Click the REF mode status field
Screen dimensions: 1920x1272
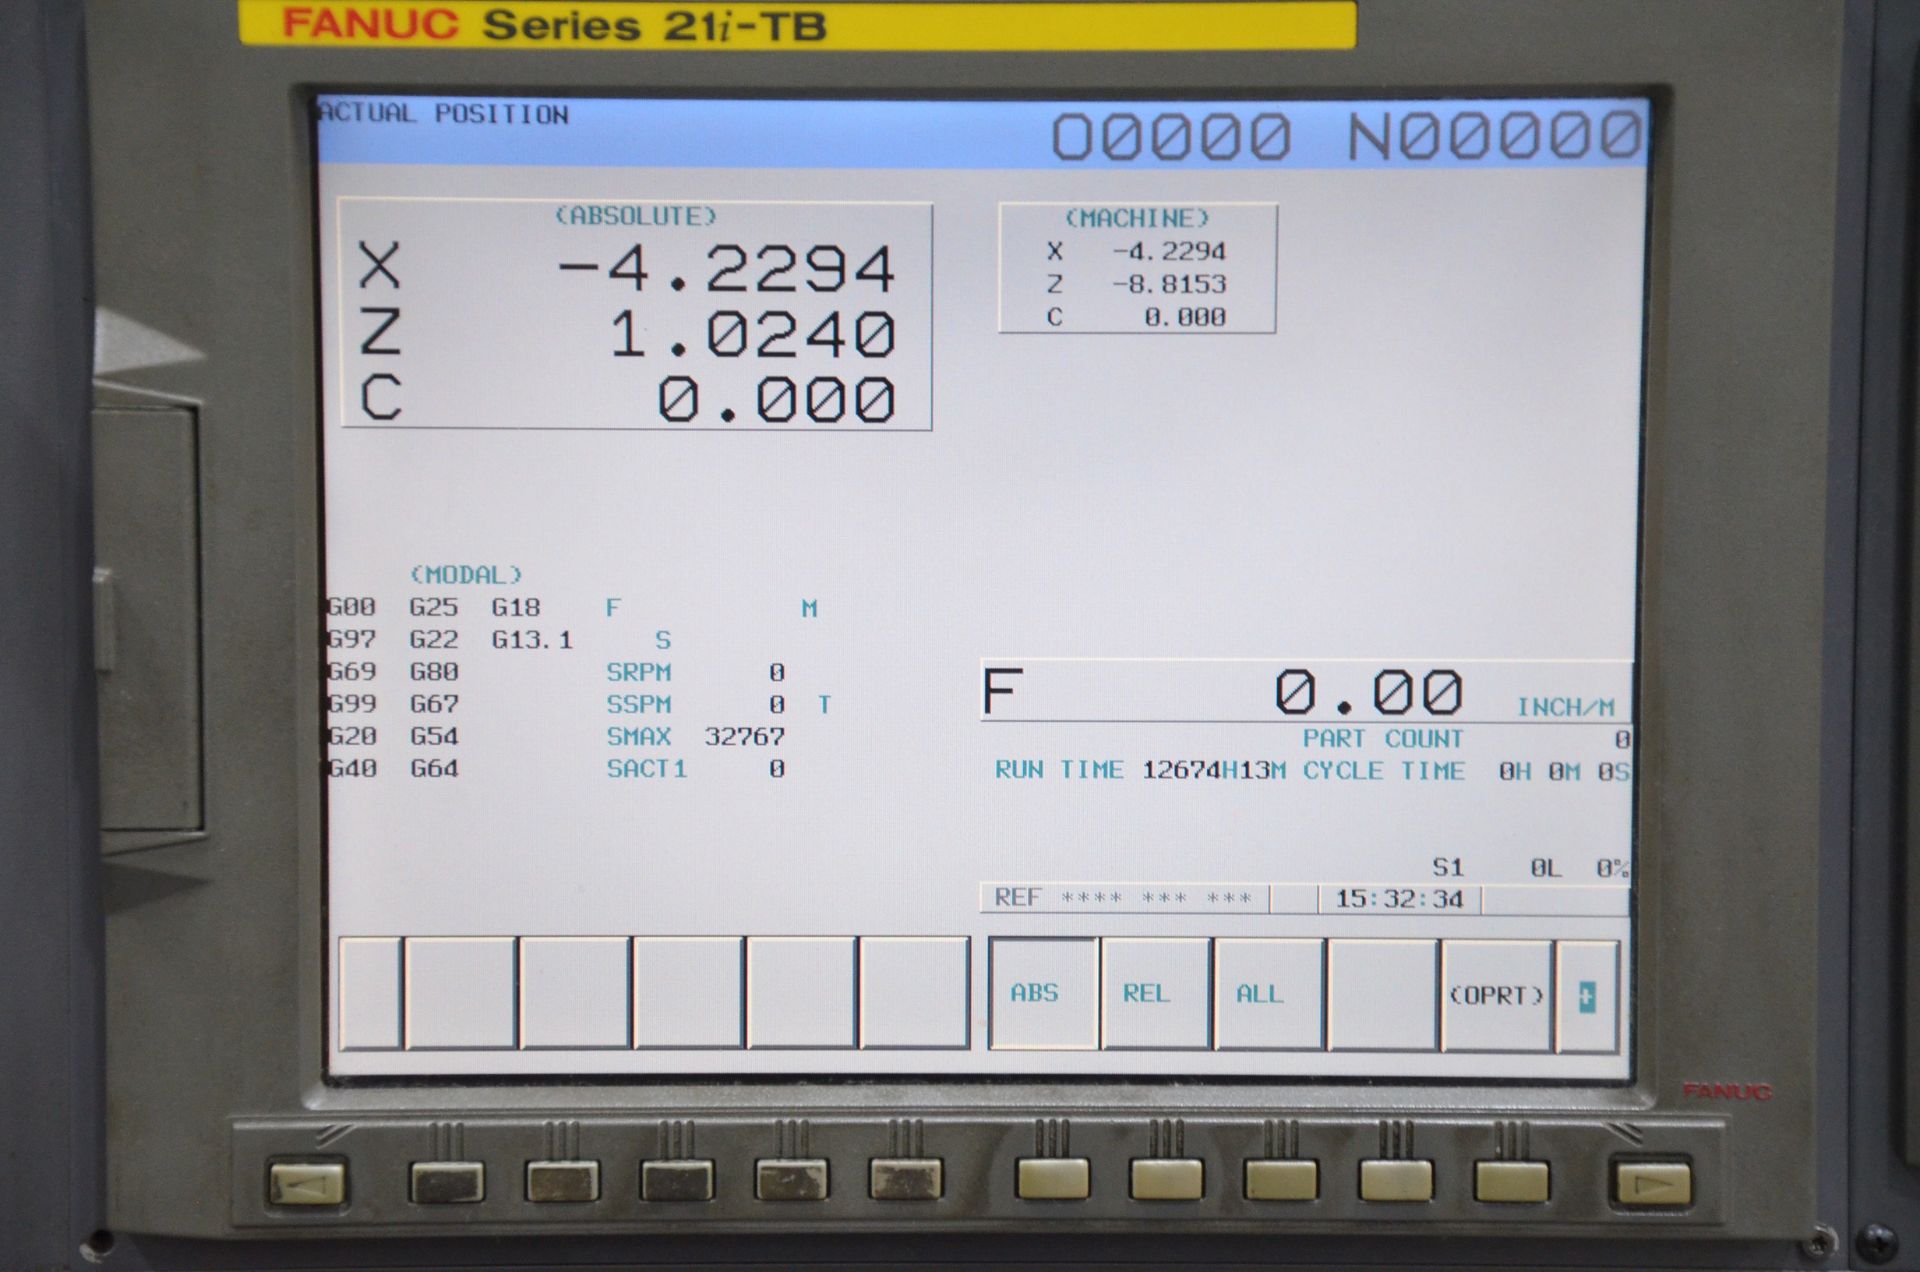(1125, 898)
